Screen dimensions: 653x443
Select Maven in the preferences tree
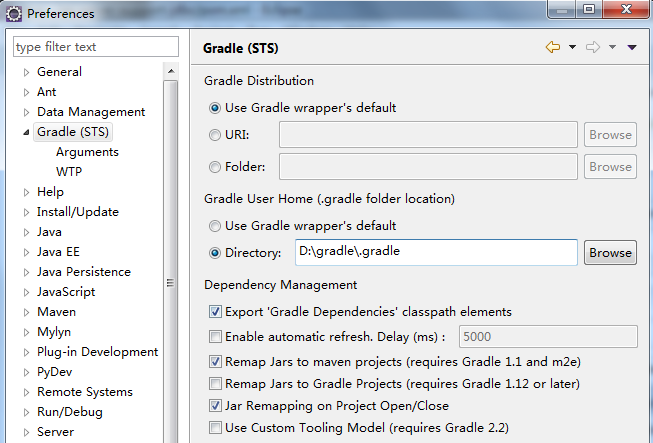pyautogui.click(x=56, y=312)
